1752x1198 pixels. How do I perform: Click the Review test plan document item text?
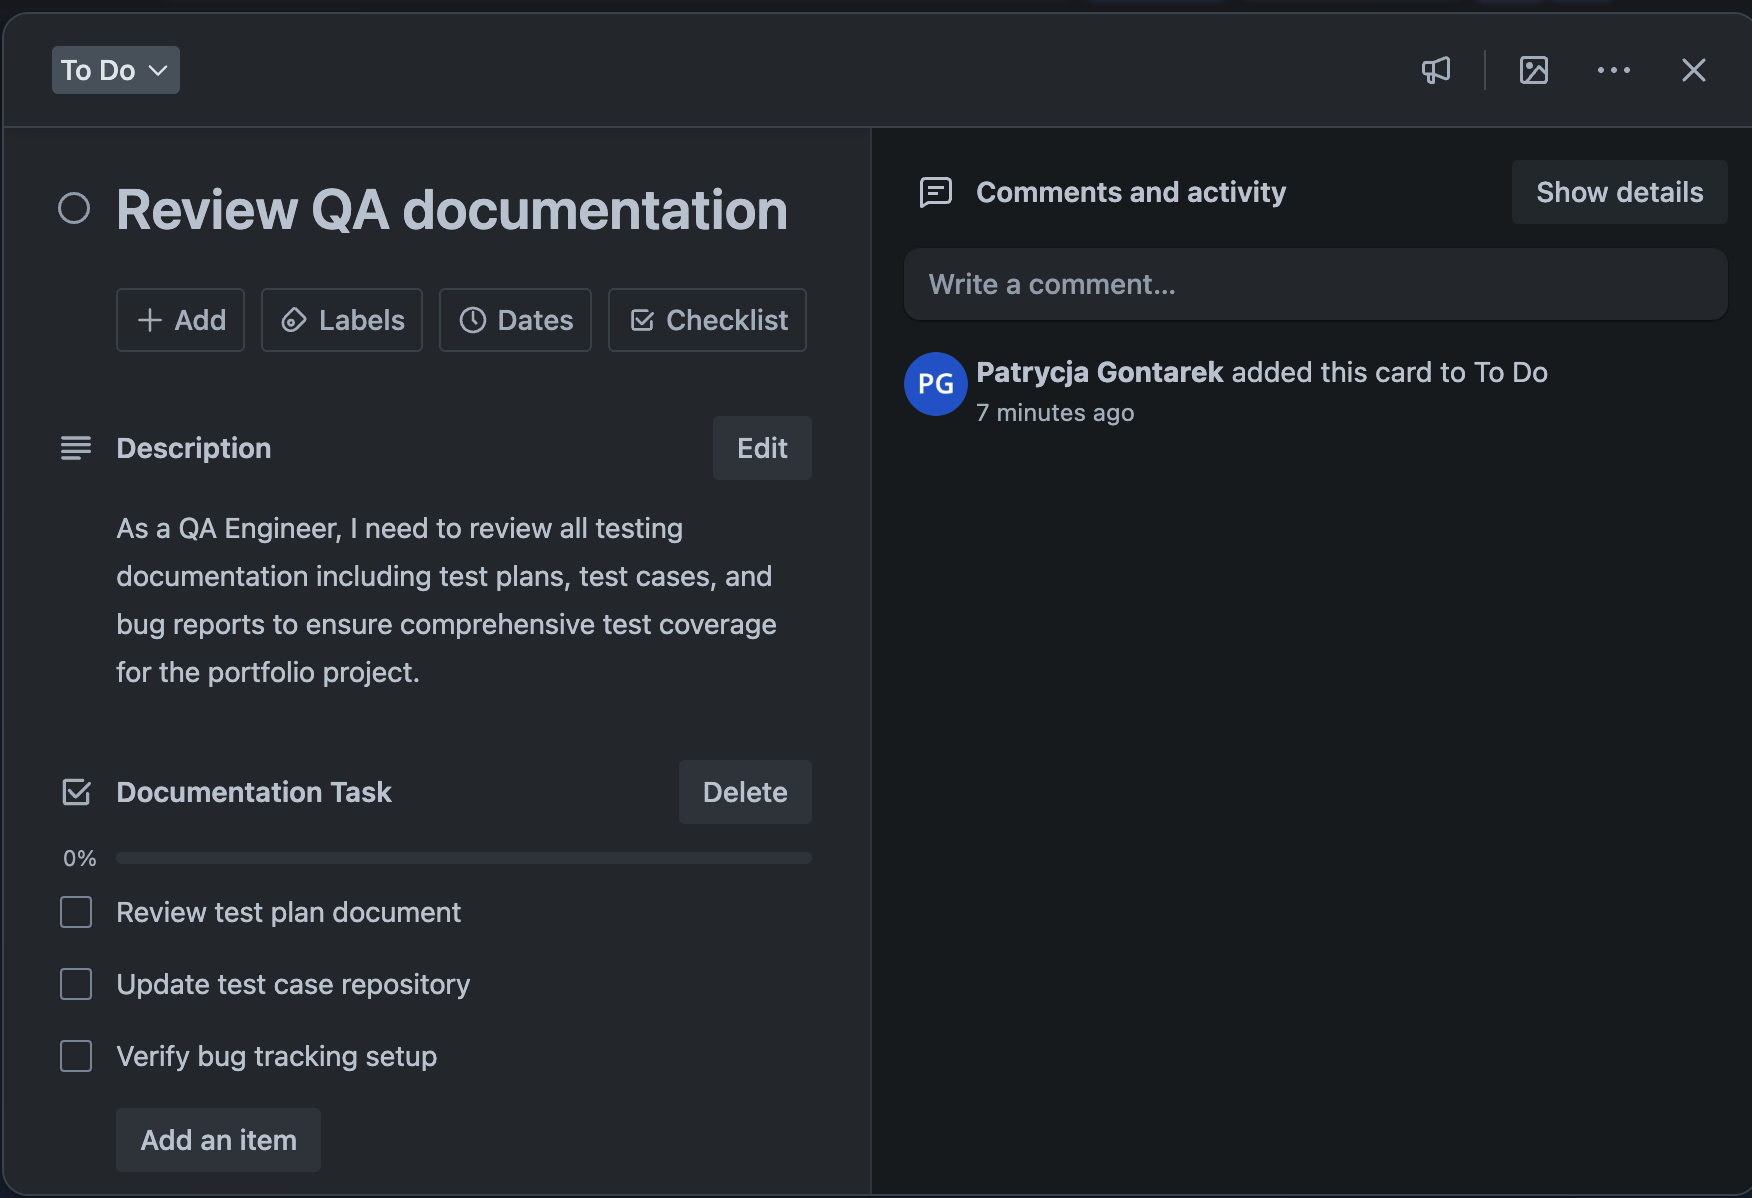tap(289, 912)
